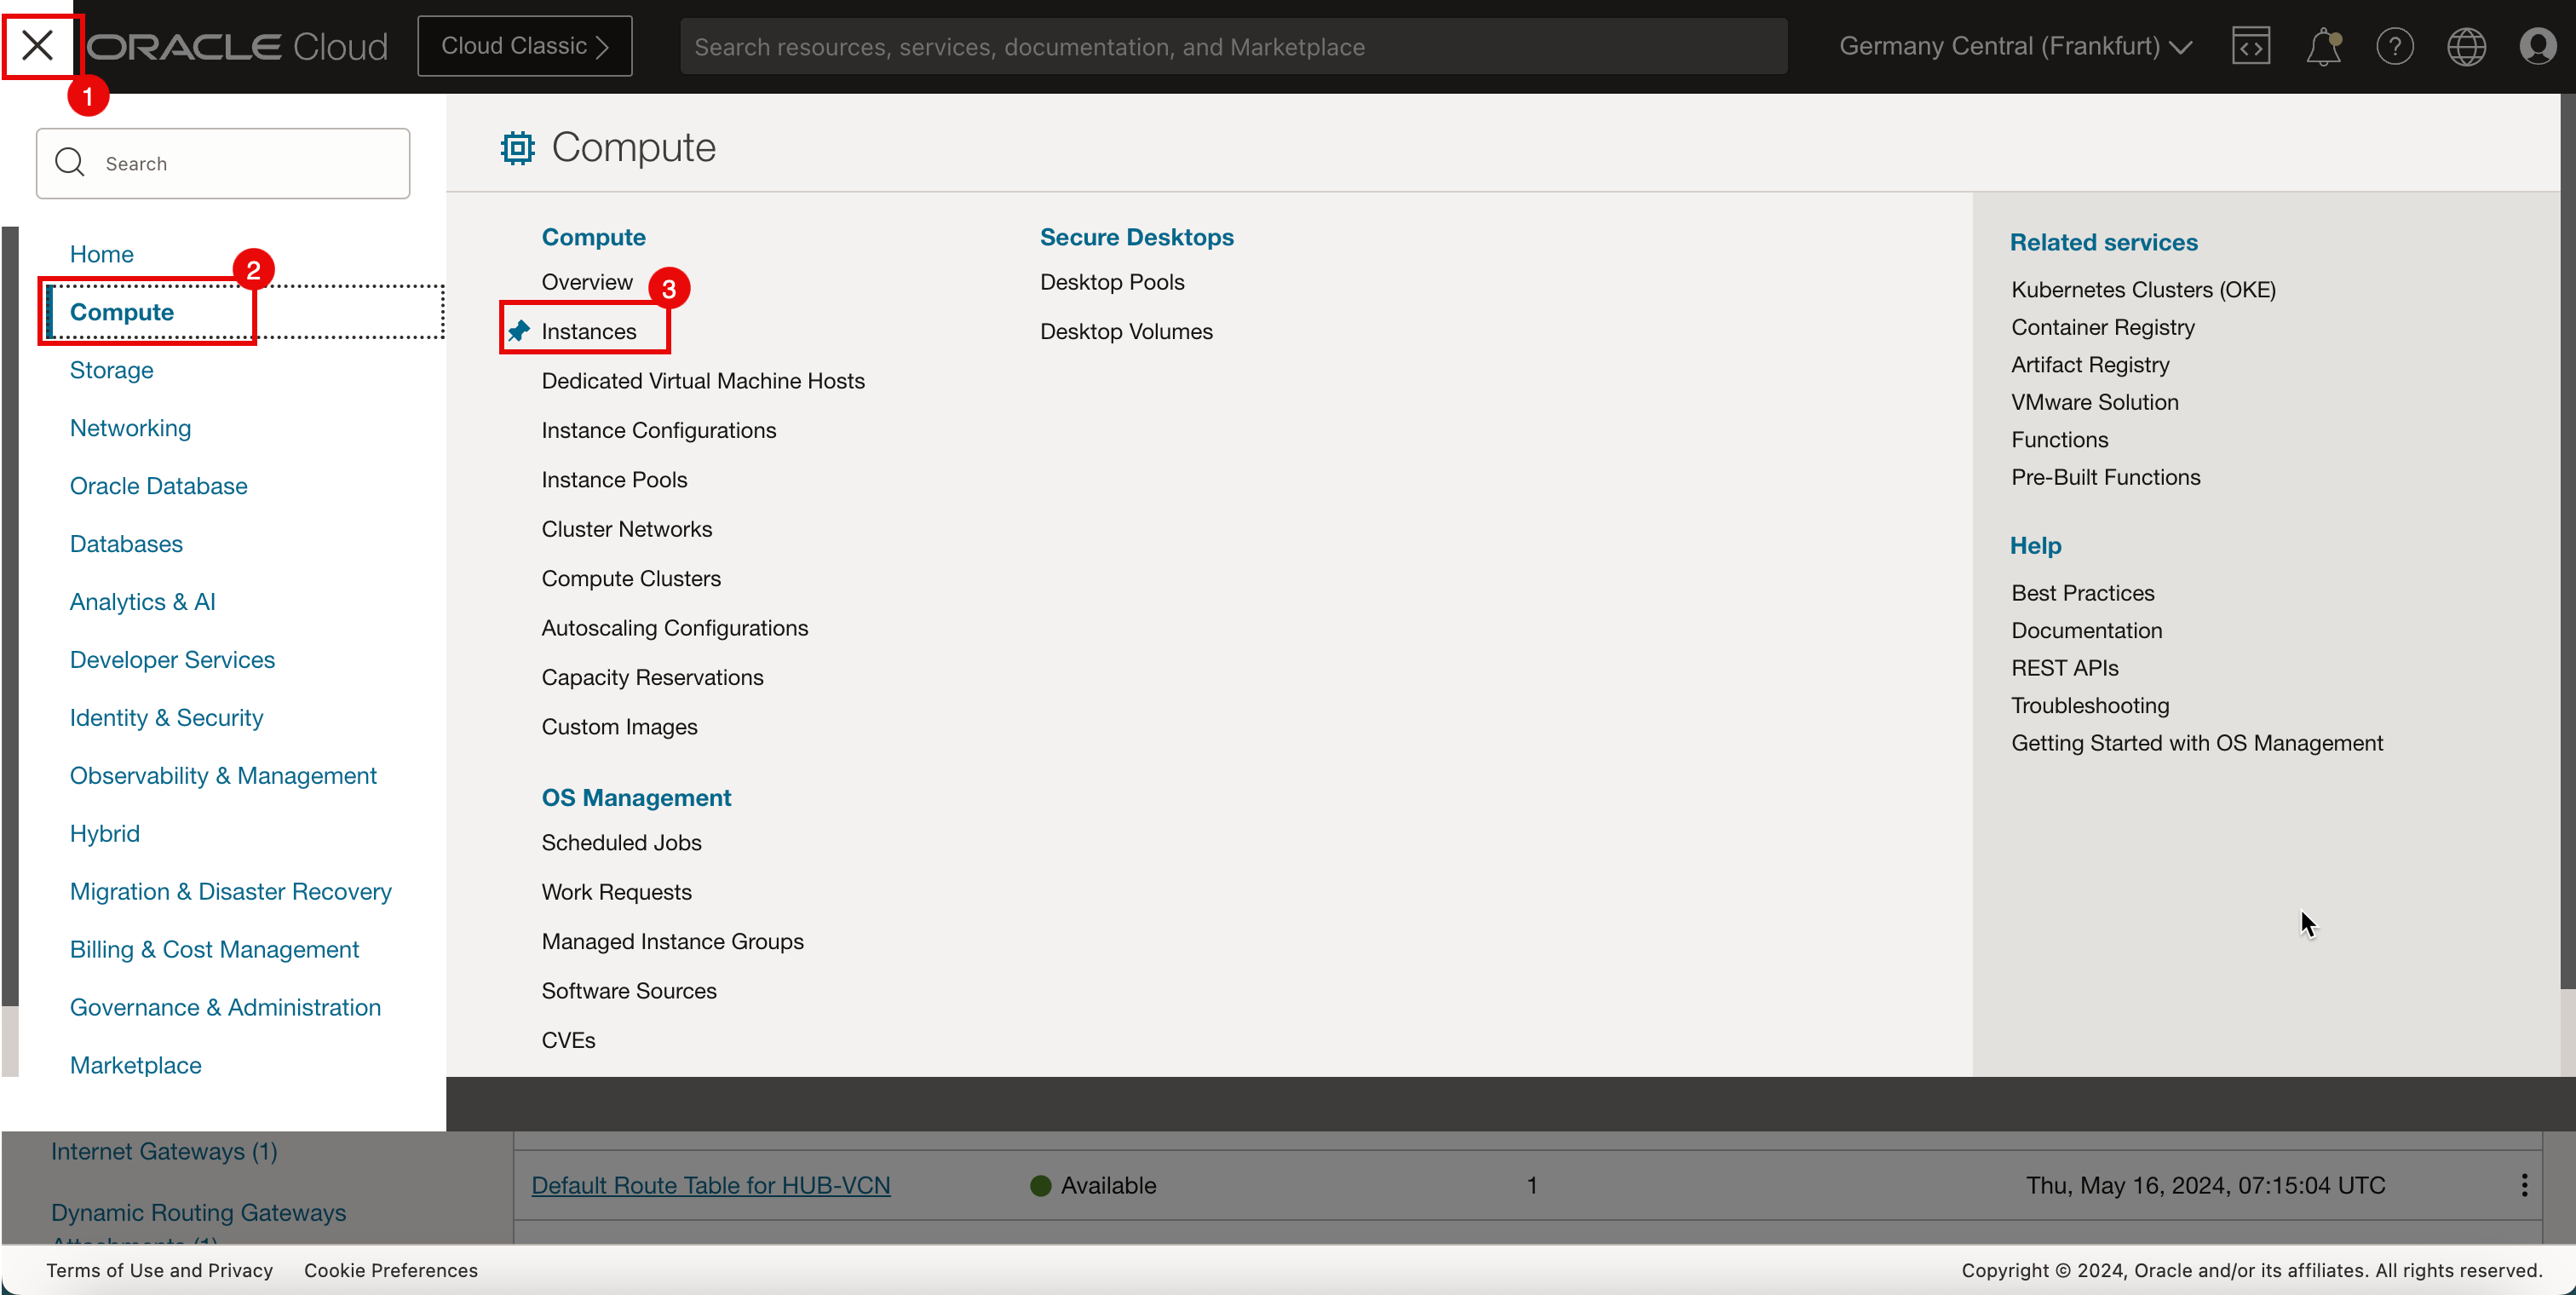The image size is (2576, 1295).
Task: Select the Kubernetes Clusters OKE link
Action: point(2143,291)
